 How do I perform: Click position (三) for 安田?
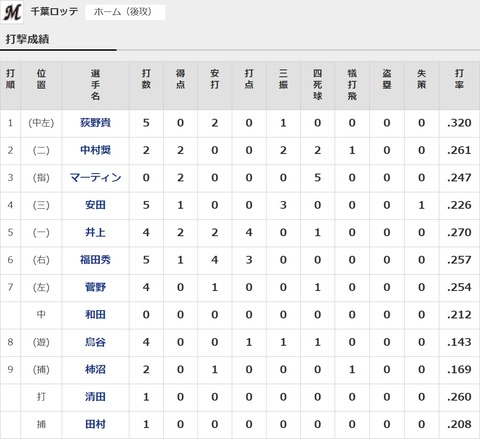[x=41, y=205]
